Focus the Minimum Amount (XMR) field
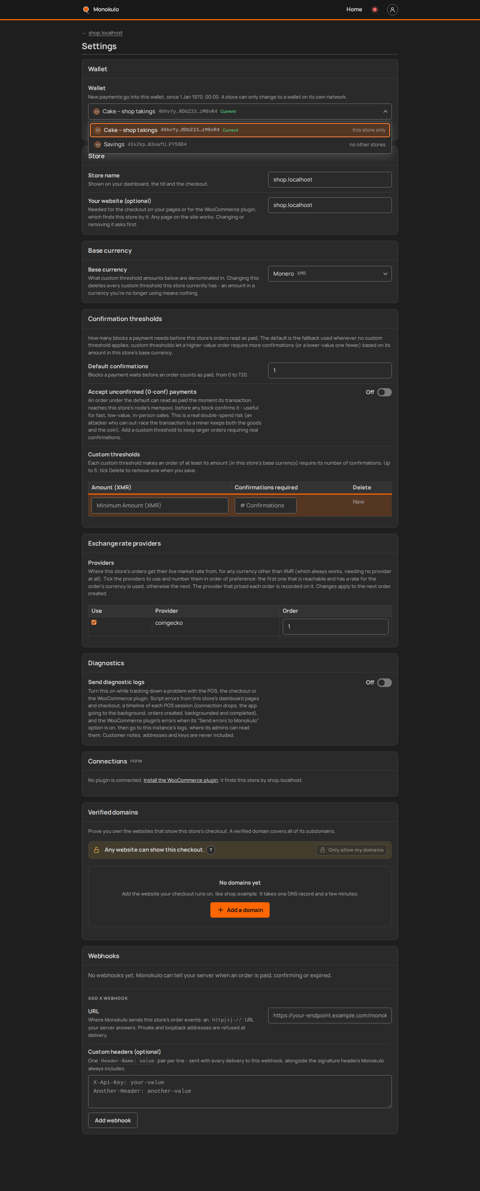The height and width of the screenshot is (1191, 480). coord(159,505)
